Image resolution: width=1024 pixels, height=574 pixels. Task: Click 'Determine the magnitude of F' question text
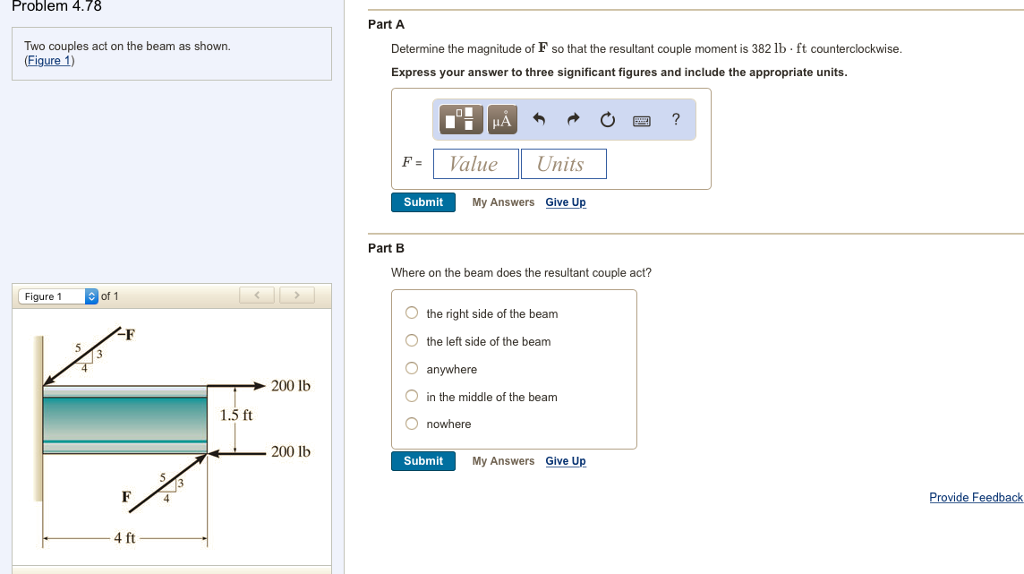[647, 49]
